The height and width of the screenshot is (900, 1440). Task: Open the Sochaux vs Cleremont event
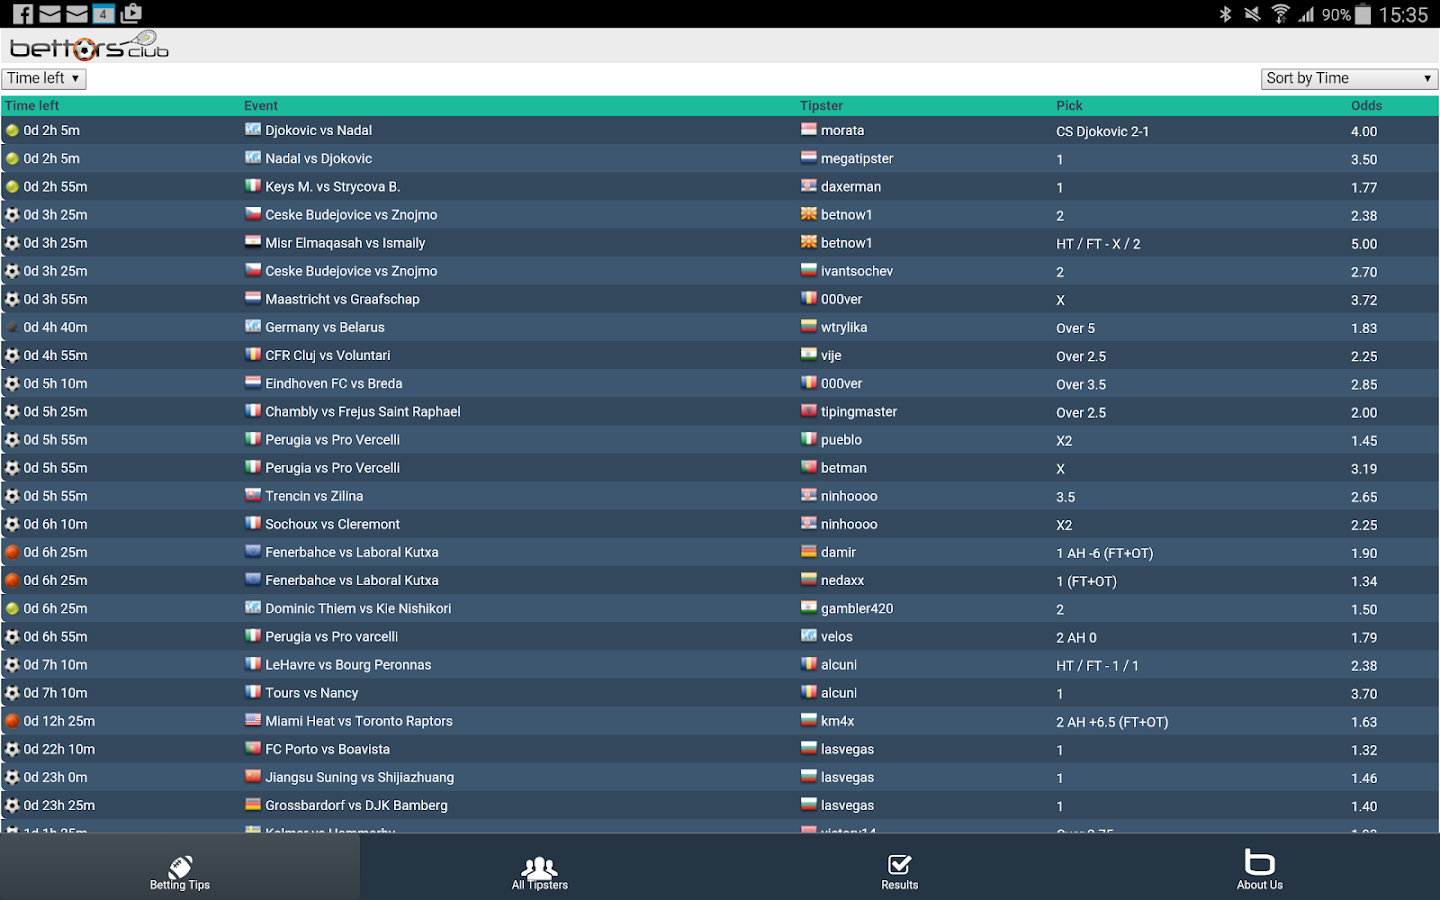coord(333,524)
